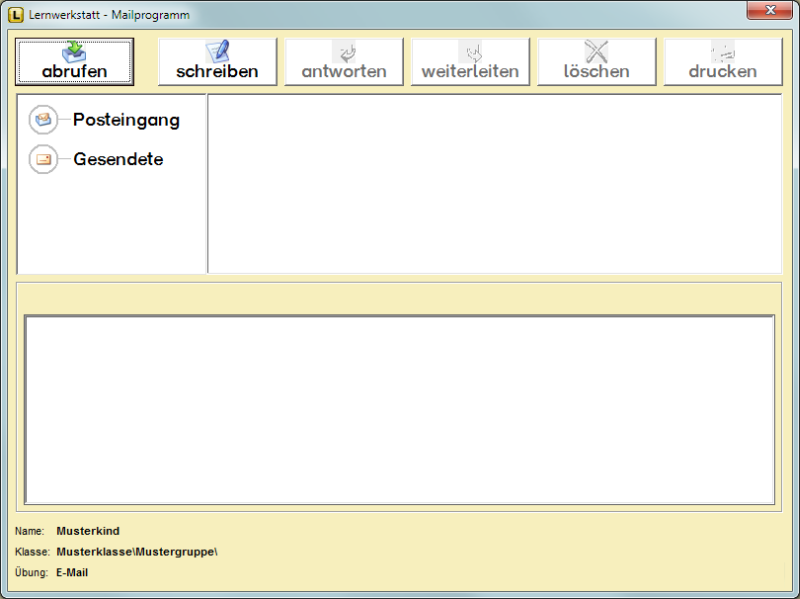Click the printer icon above drucken
The height and width of the screenshot is (599, 800).
point(722,52)
